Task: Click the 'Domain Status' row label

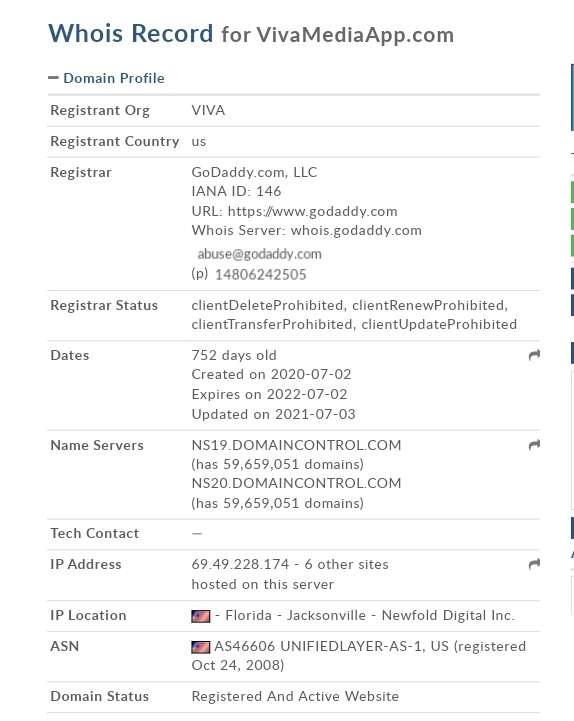Action: coord(100,696)
